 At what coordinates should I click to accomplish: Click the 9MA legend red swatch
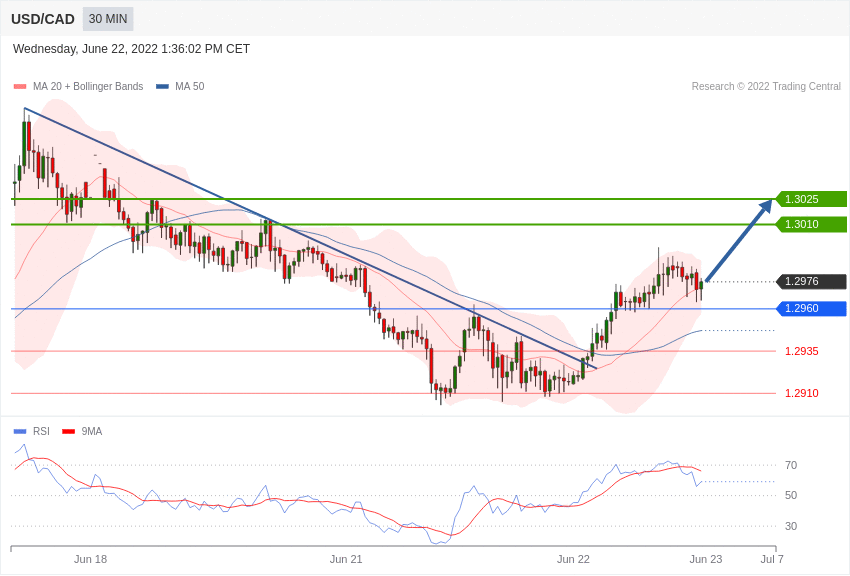coord(68,431)
